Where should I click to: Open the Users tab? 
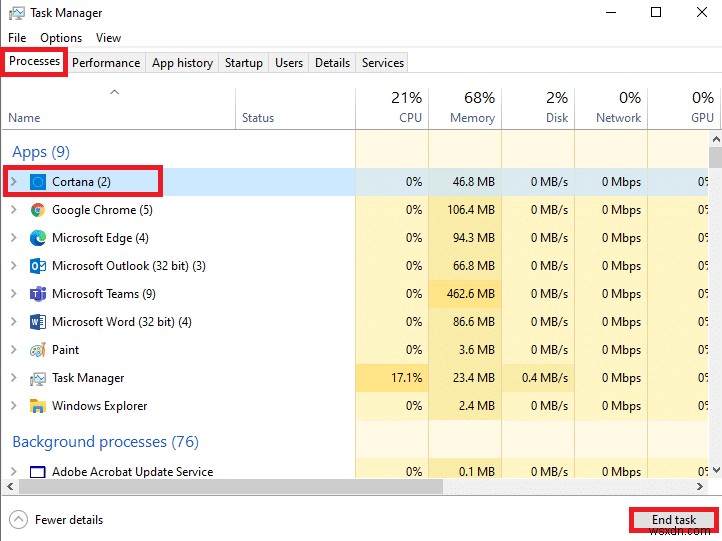point(289,63)
